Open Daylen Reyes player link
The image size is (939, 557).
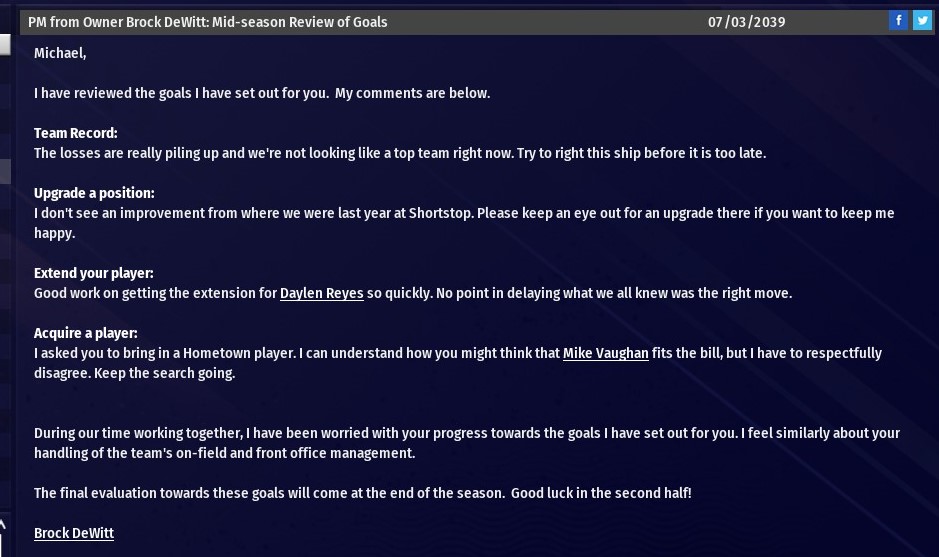point(321,293)
